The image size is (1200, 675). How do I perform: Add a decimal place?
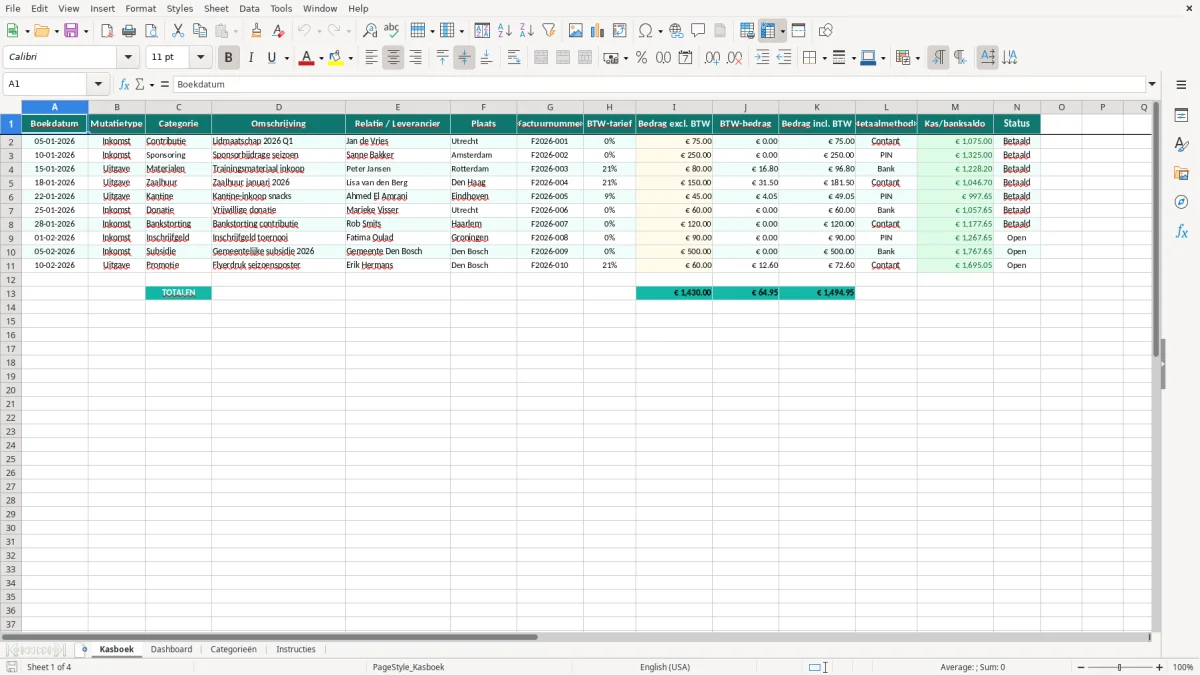click(713, 58)
